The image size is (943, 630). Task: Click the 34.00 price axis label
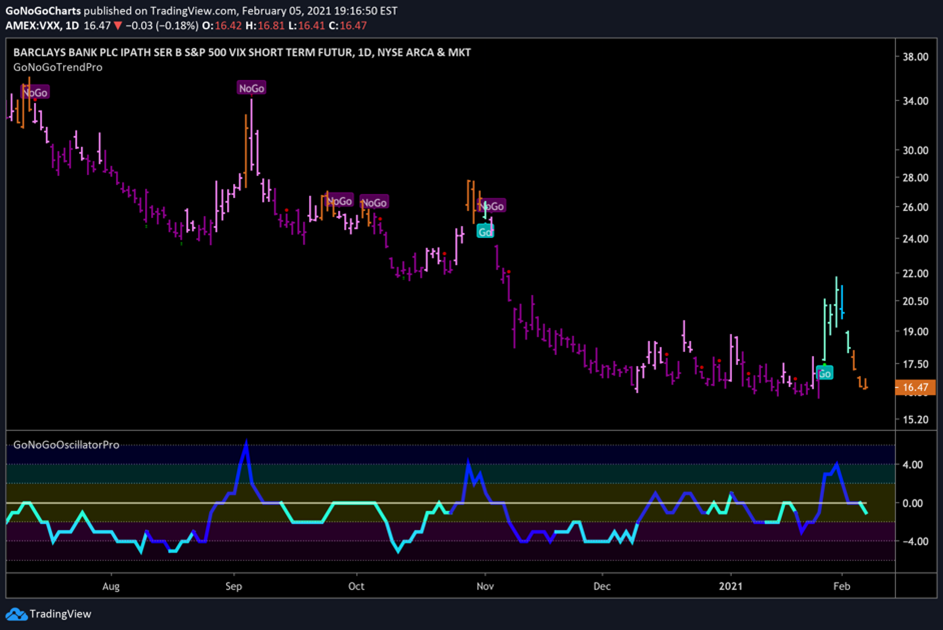(x=915, y=100)
